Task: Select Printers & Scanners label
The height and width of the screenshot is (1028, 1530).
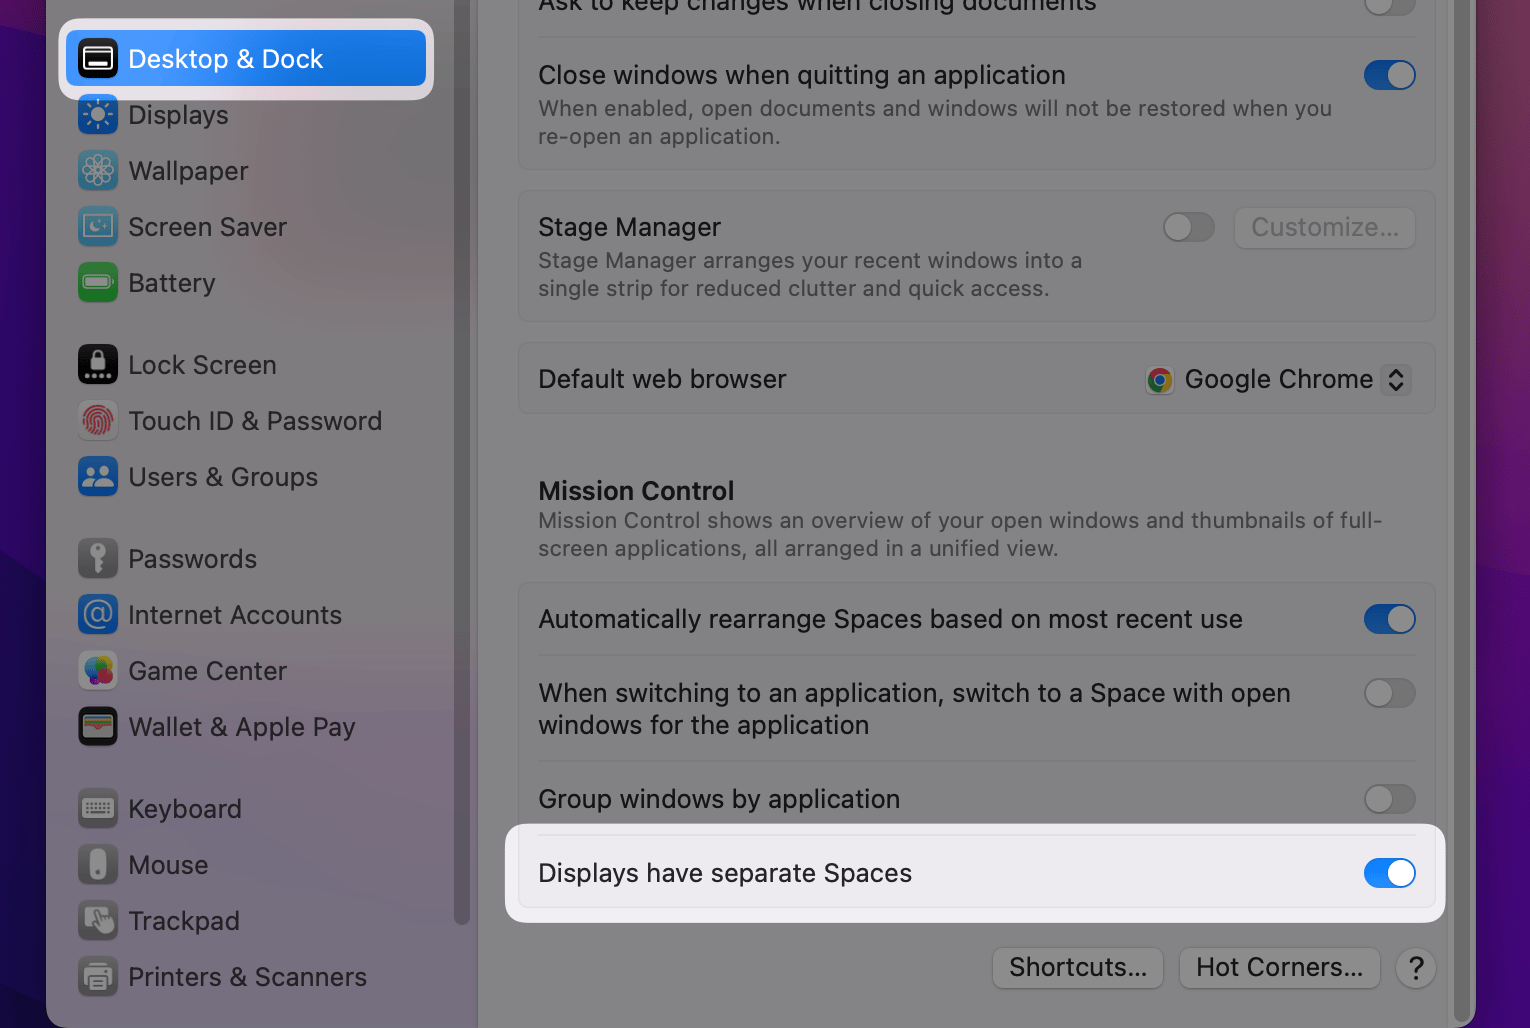Action: click(x=248, y=977)
